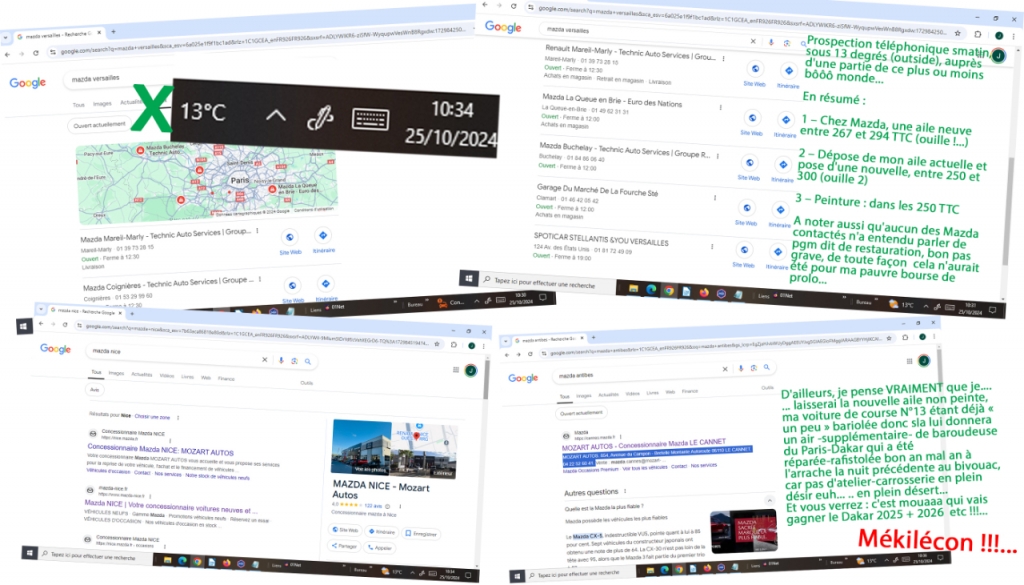Open more options for SPOTICAR STELLANTIS listing
The width and height of the screenshot is (1024, 585).
click(712, 246)
